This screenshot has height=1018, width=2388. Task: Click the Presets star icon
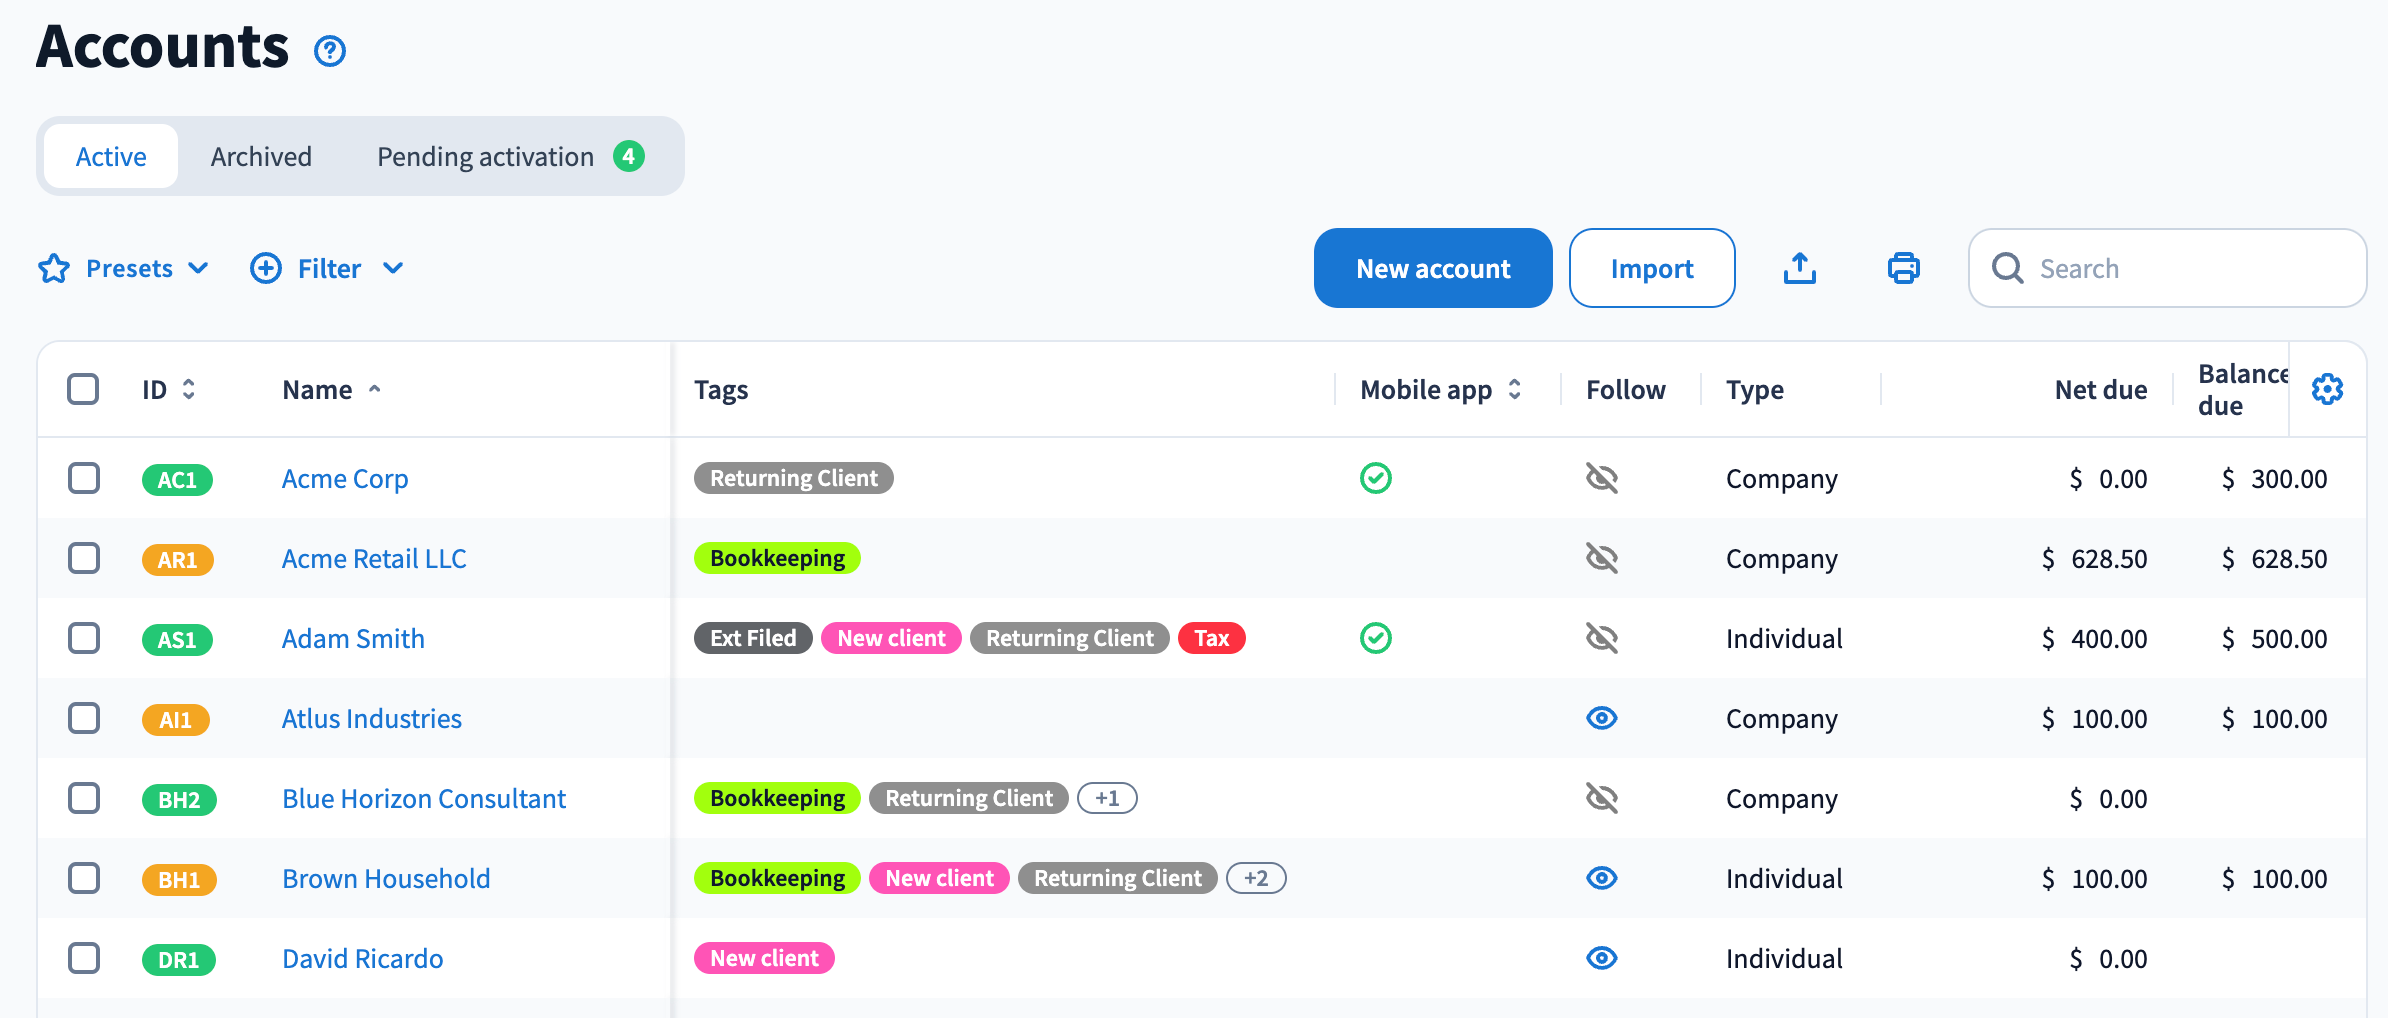[x=54, y=268]
